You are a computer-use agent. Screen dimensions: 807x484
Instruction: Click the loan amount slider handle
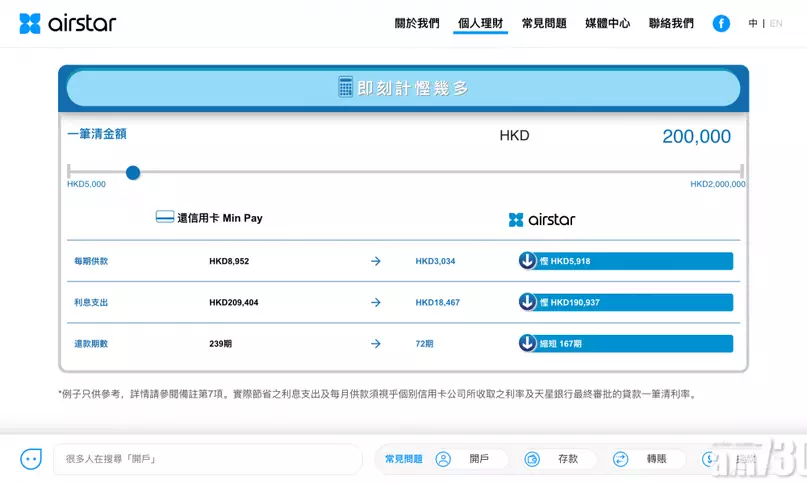click(x=133, y=172)
